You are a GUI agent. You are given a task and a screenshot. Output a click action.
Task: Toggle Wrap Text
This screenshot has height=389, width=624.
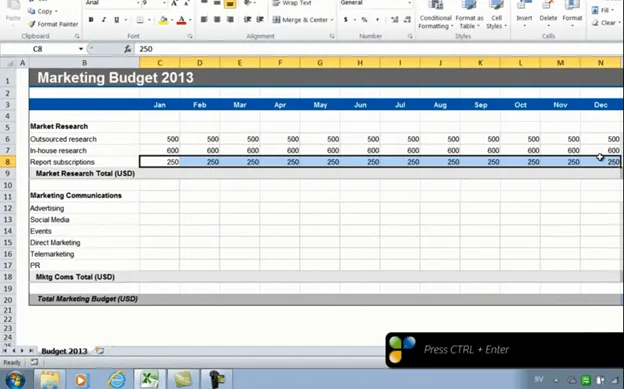pyautogui.click(x=292, y=3)
